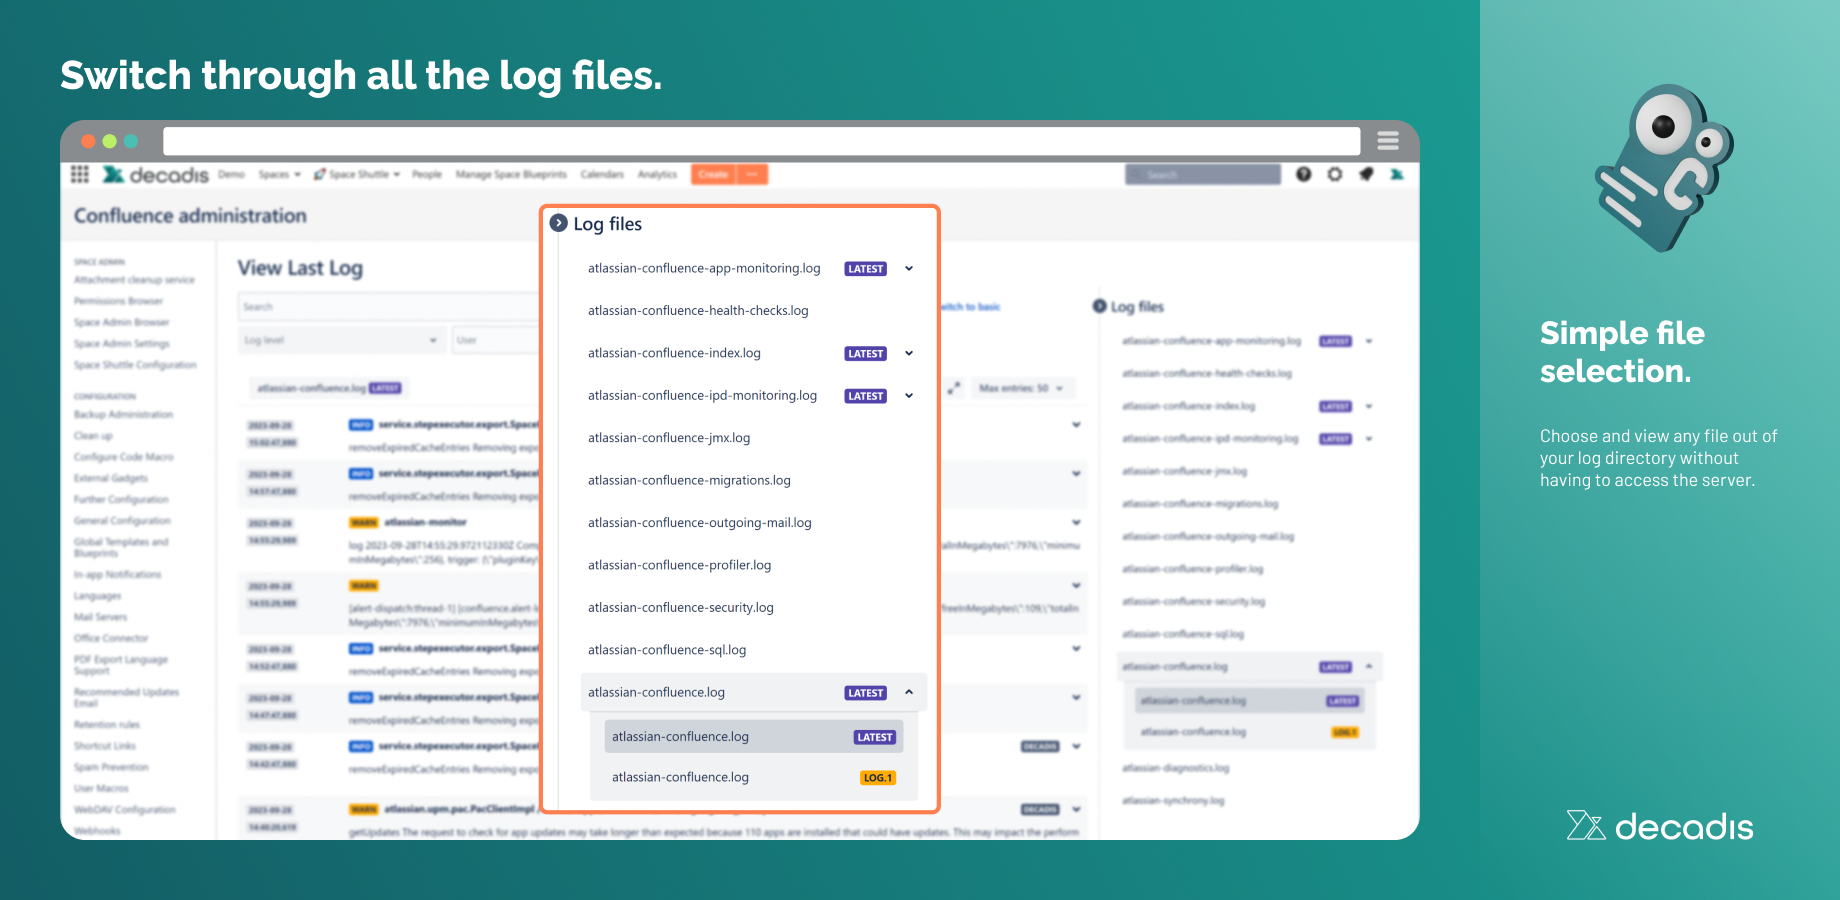Open the Log level filter dropdown
Image resolution: width=1840 pixels, height=900 pixels.
[x=341, y=340]
